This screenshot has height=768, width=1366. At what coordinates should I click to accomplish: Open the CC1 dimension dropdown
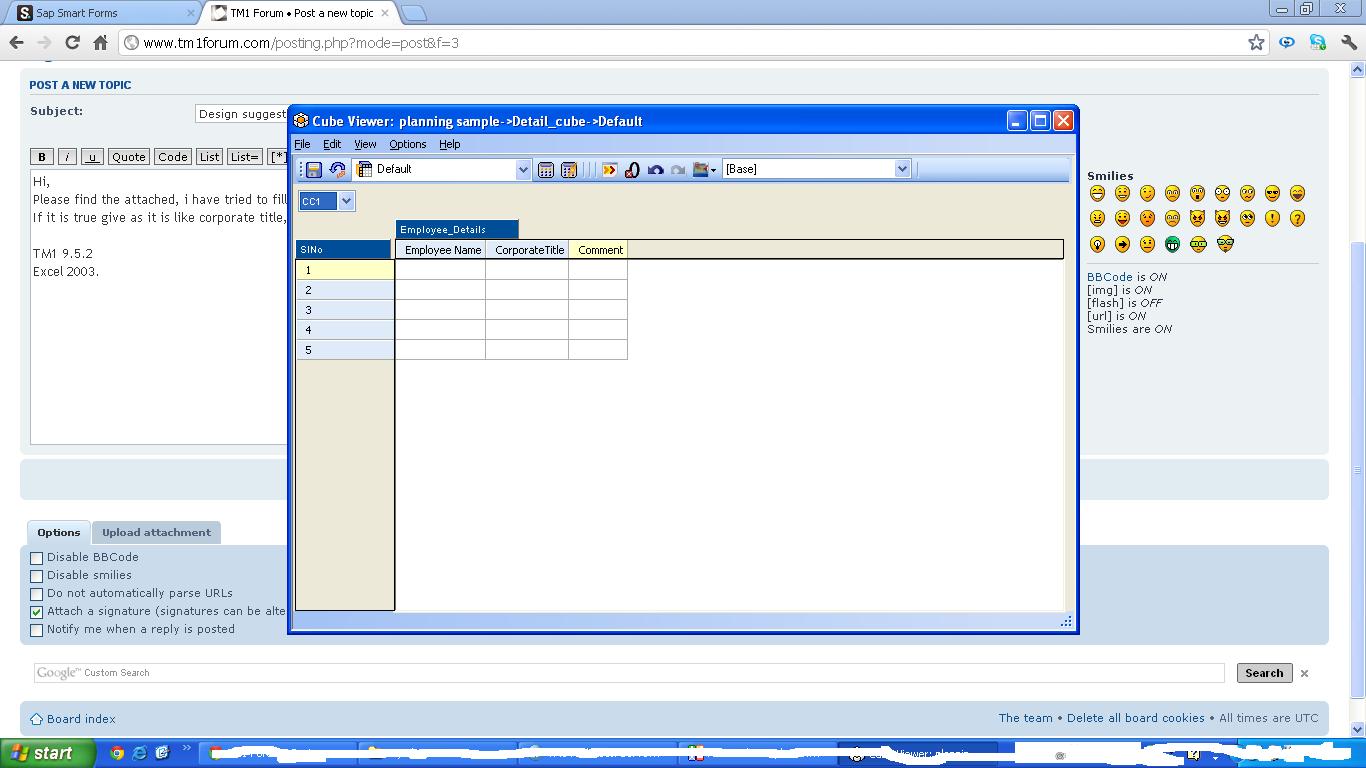point(346,201)
